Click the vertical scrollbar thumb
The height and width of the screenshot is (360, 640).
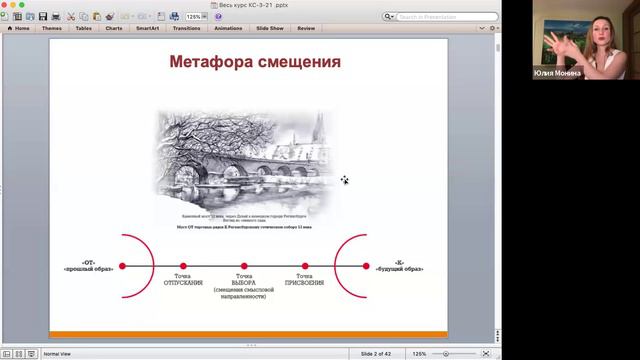click(x=498, y=47)
